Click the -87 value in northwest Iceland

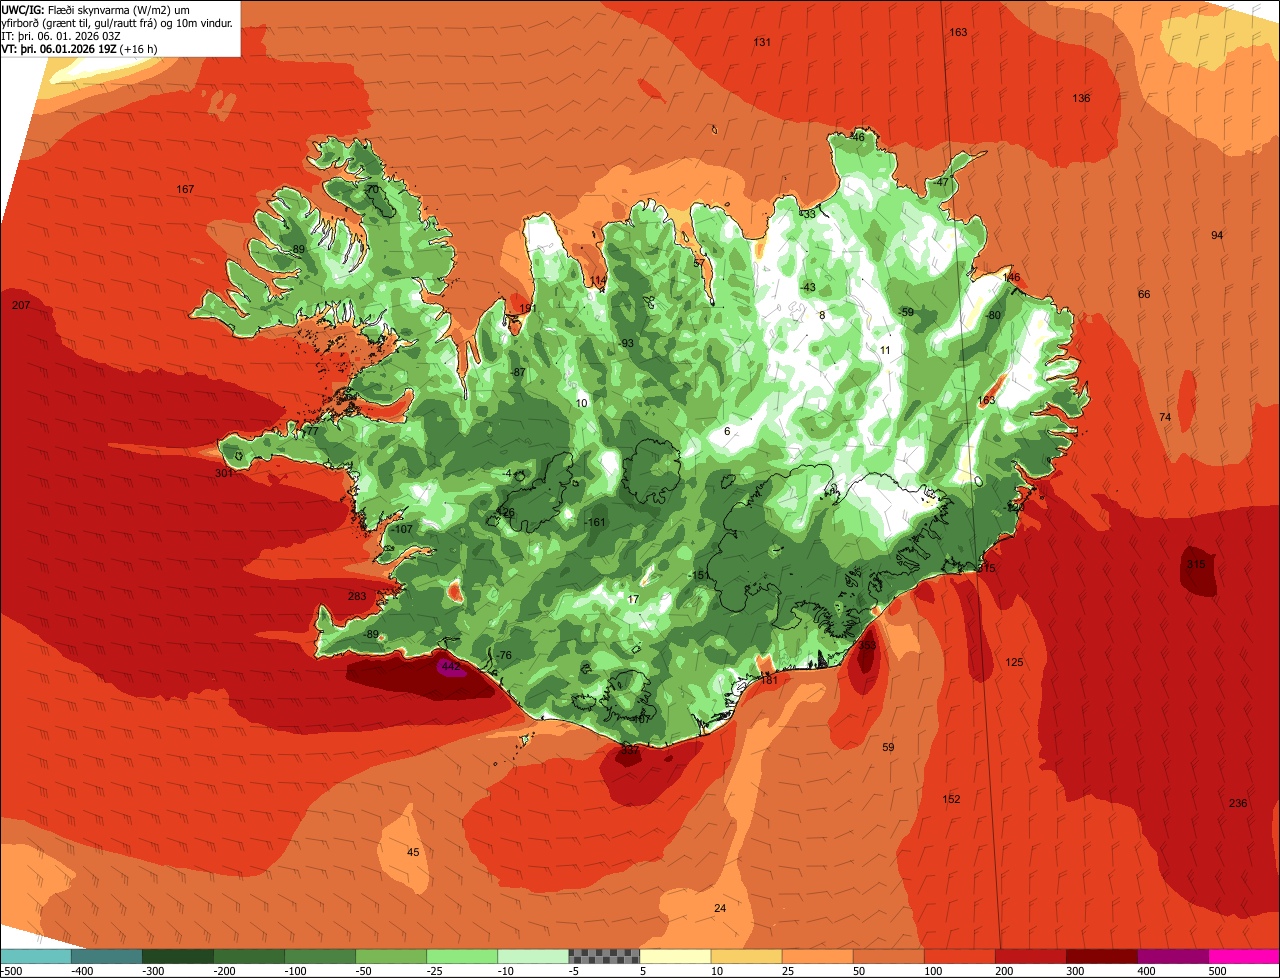tap(517, 372)
